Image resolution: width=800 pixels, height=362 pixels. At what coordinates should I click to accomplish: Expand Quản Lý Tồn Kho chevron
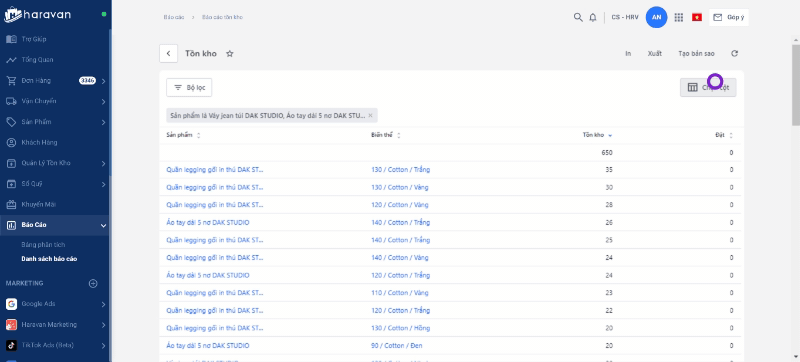click(103, 163)
